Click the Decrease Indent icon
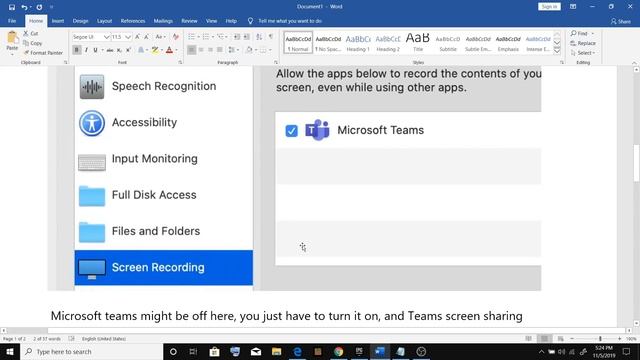This screenshot has height=360, width=640. (237, 37)
